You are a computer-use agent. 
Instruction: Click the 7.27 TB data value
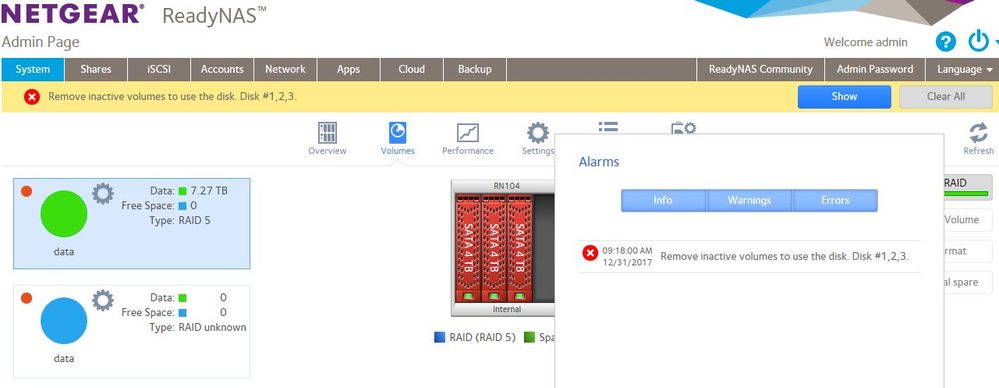209,190
